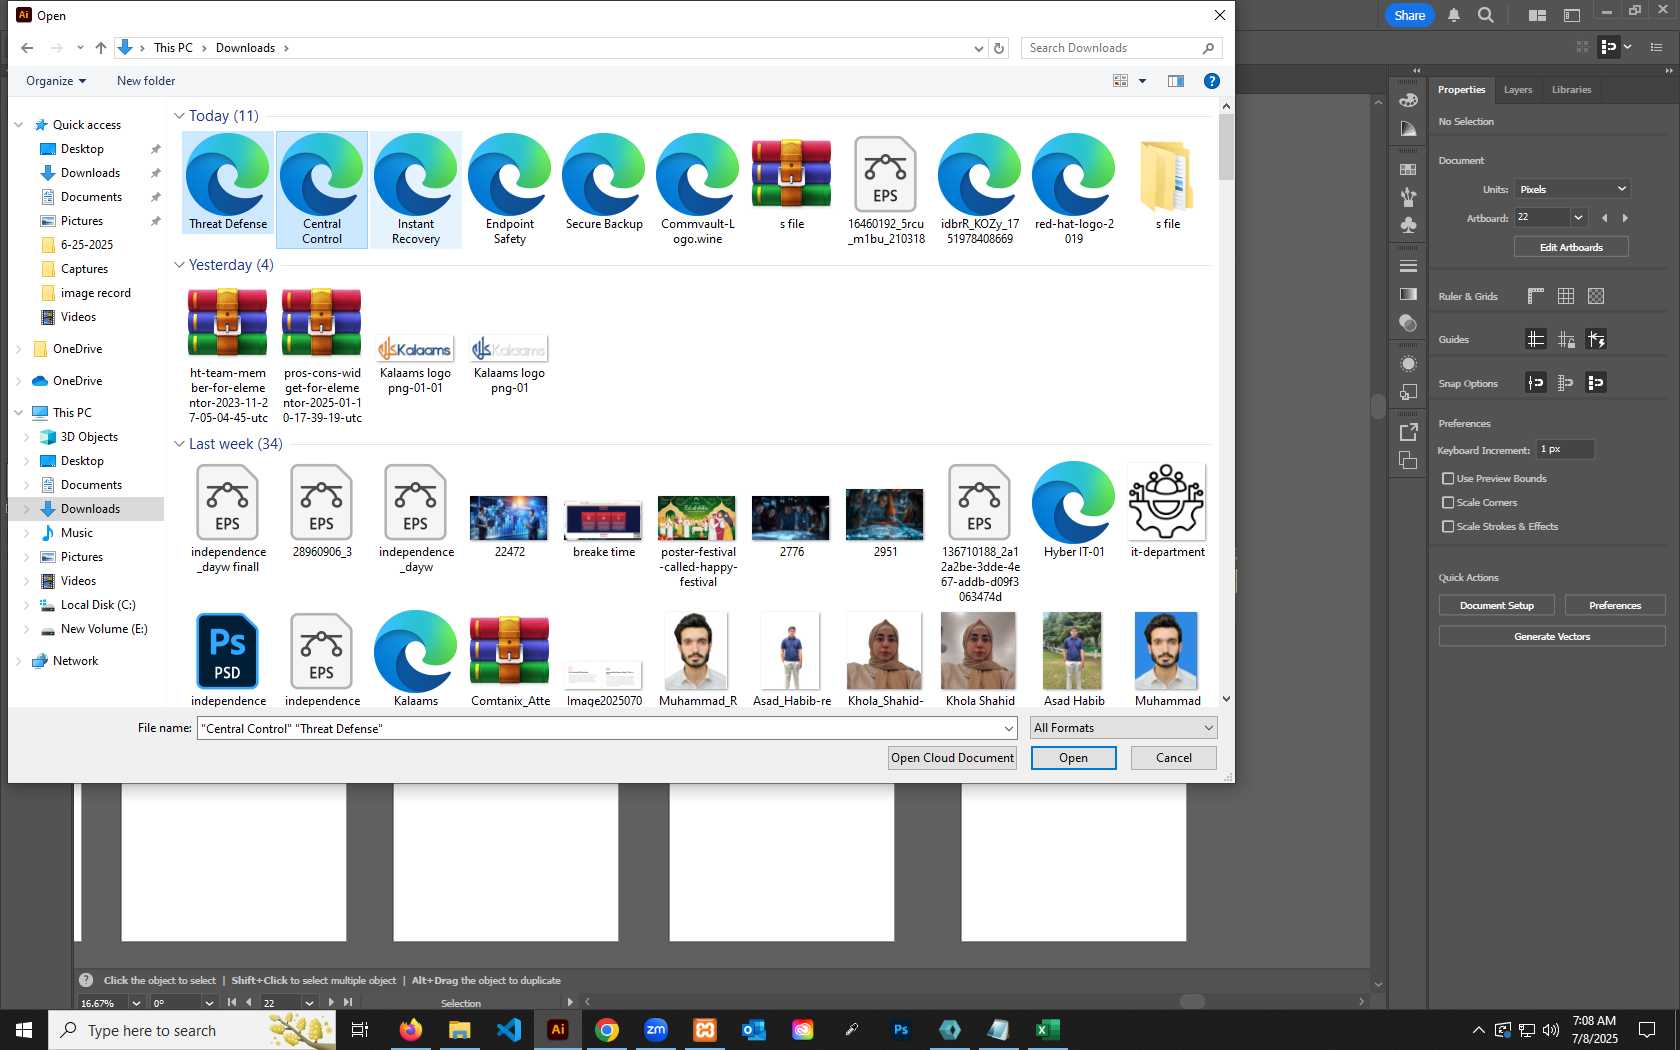Go to next artboard arrow

[1625, 218]
